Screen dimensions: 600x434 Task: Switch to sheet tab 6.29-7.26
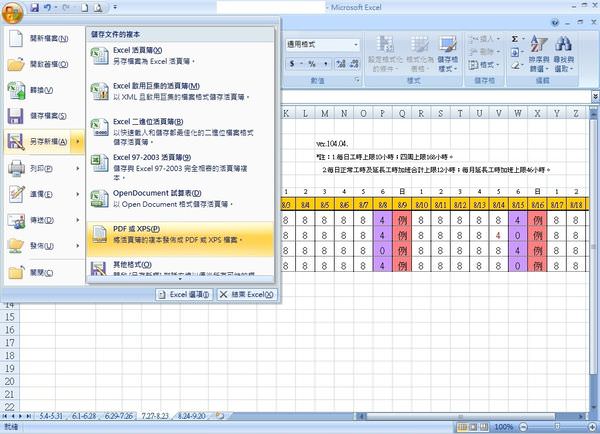(118, 416)
